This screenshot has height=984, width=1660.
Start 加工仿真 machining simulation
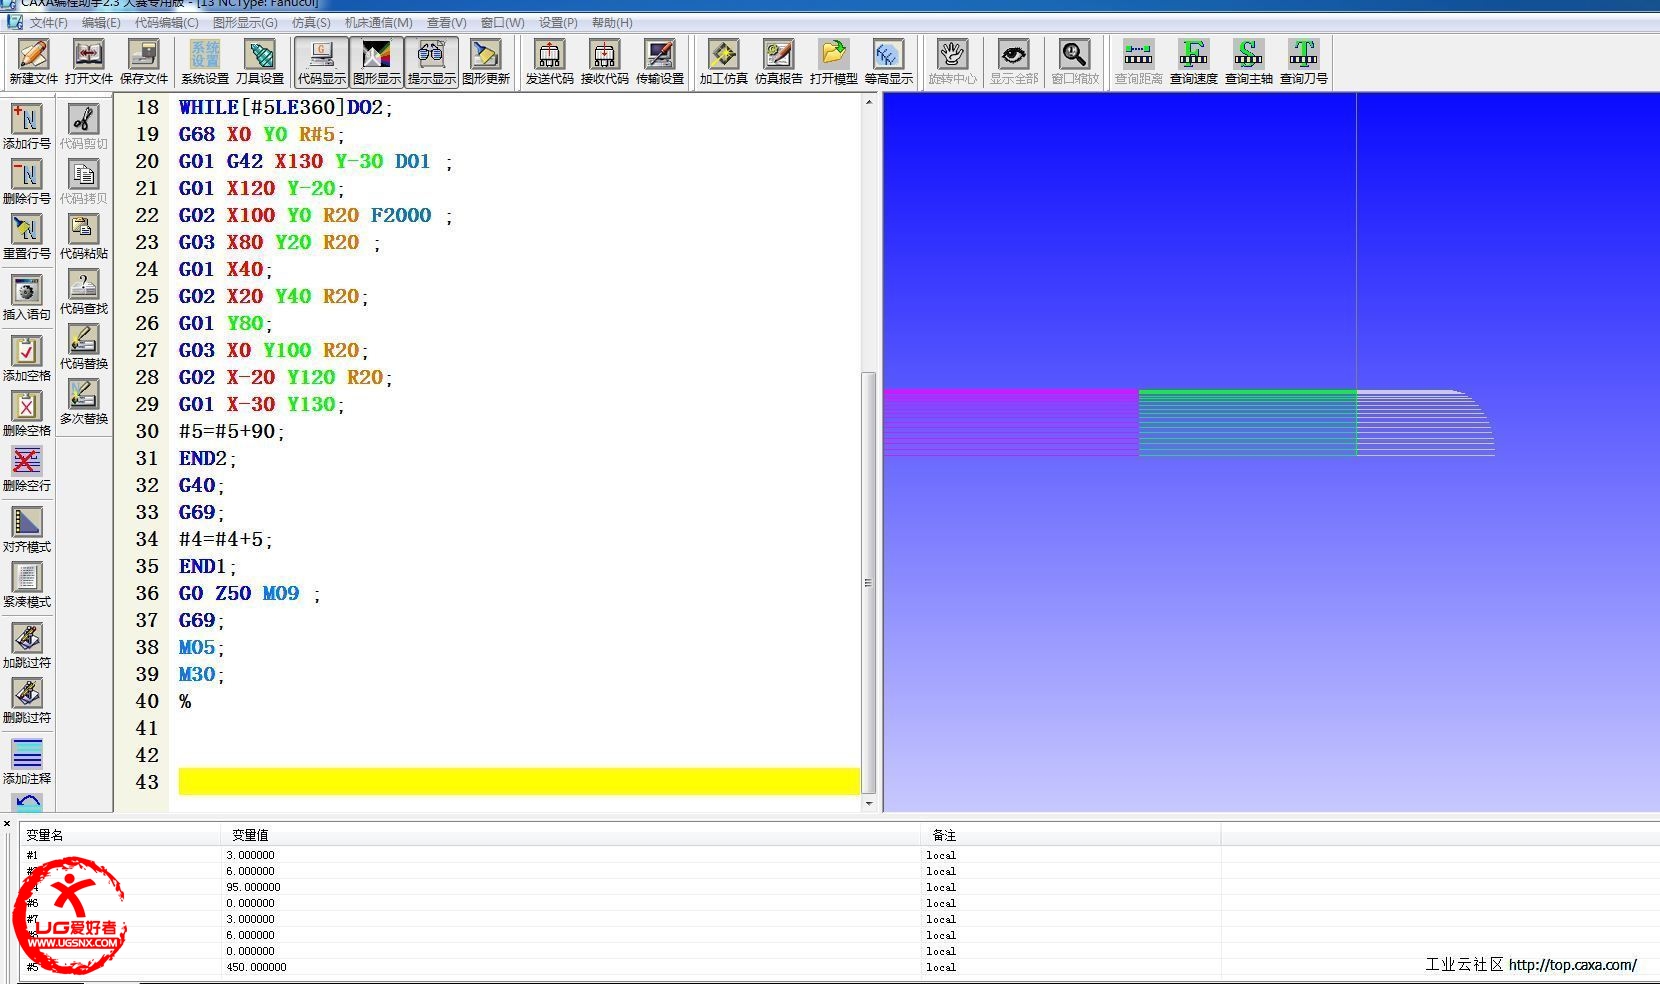(723, 62)
